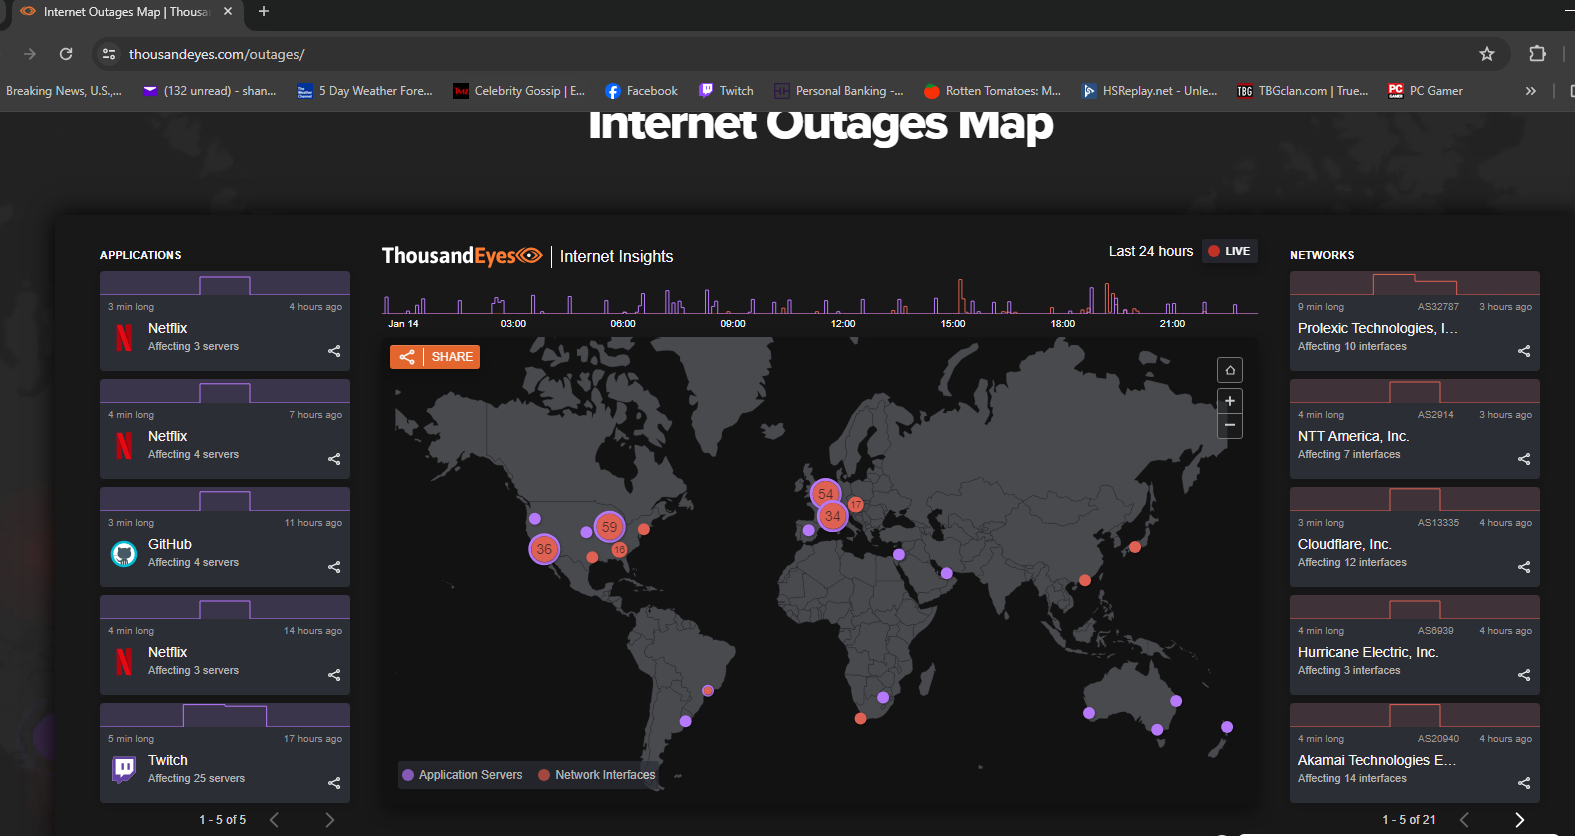Open Rotten Tomatoes bookmark
This screenshot has height=836, width=1575.
click(992, 91)
